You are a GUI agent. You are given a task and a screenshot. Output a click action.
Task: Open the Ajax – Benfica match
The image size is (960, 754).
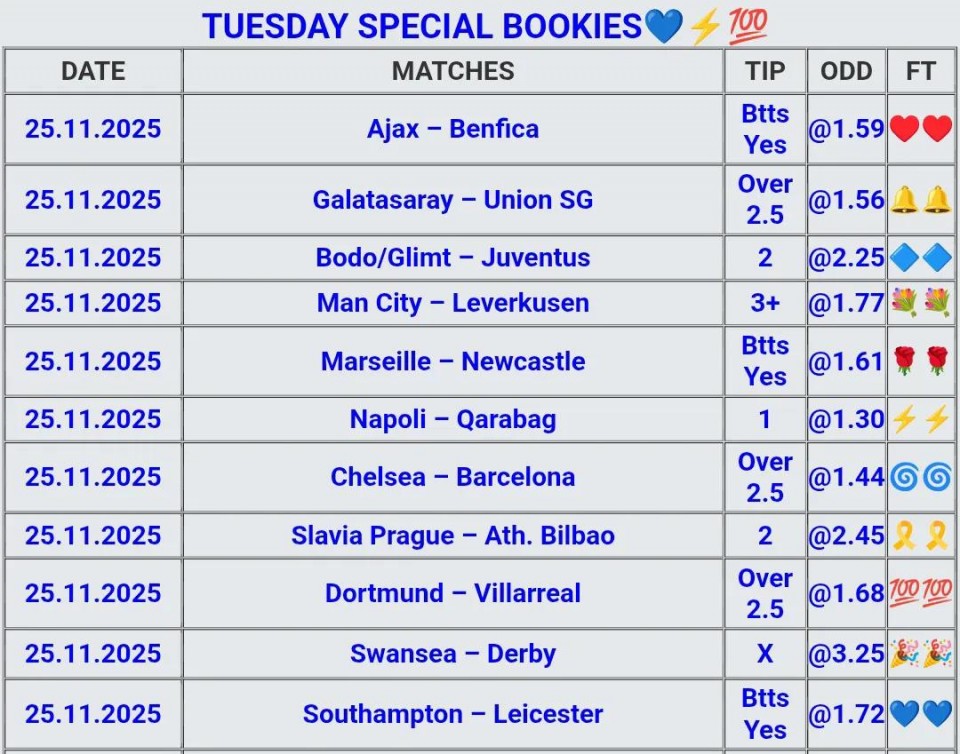[x=453, y=129]
